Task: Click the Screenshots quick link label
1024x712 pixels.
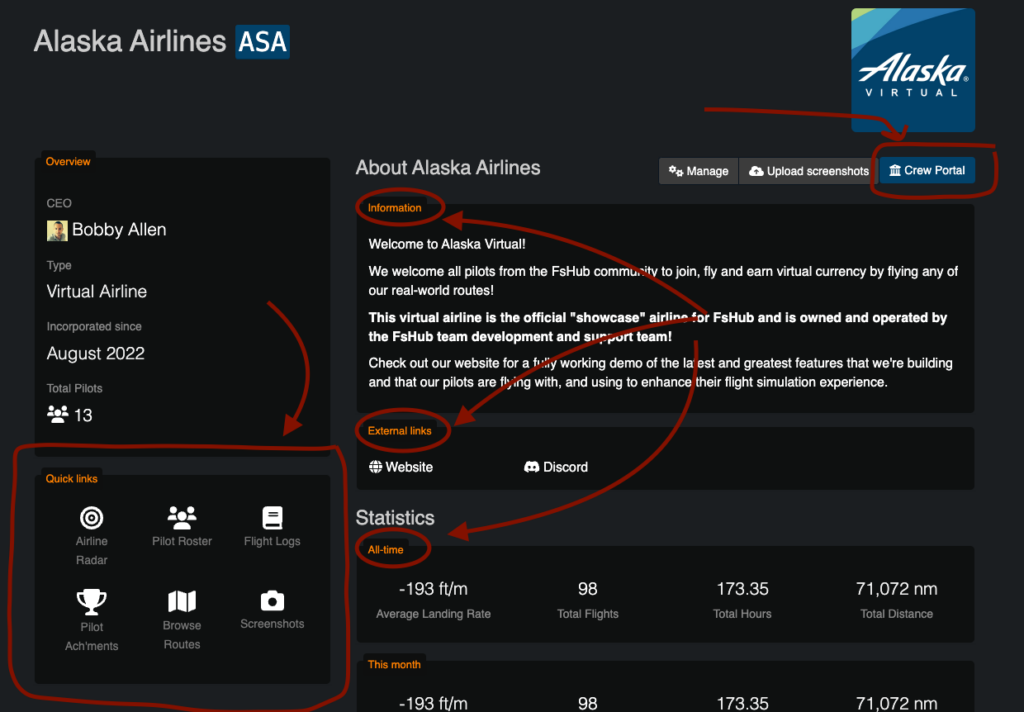Action: click(x=272, y=624)
